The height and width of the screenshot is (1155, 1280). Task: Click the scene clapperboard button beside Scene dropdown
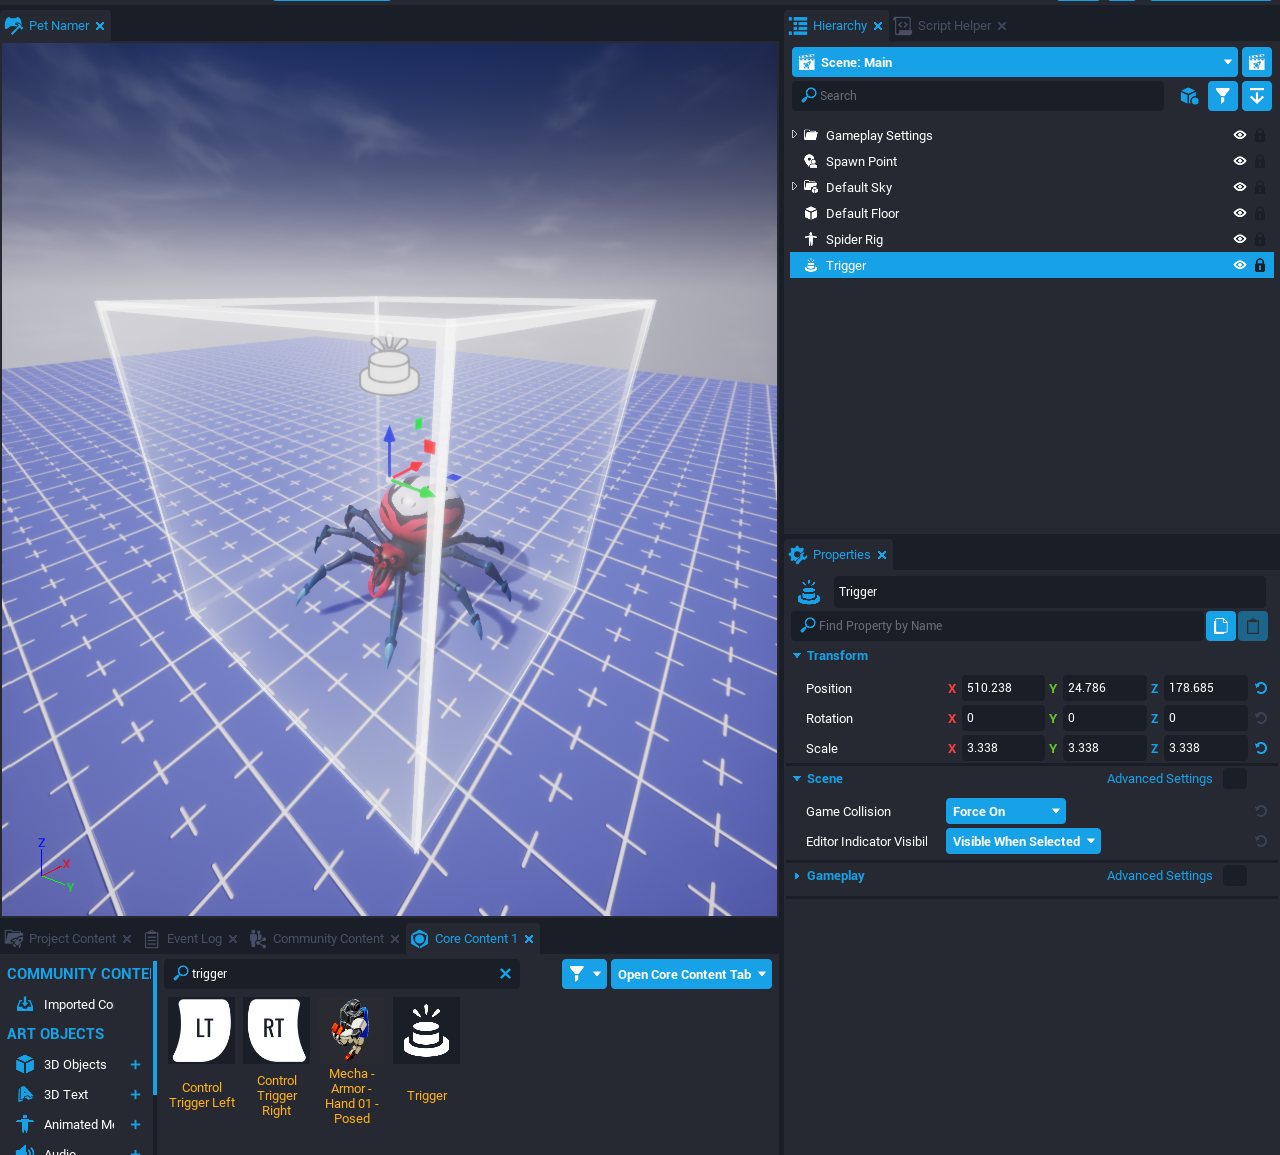click(x=1257, y=62)
